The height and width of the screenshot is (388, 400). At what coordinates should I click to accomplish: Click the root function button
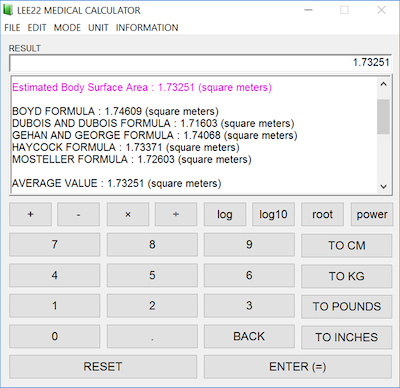coord(322,214)
